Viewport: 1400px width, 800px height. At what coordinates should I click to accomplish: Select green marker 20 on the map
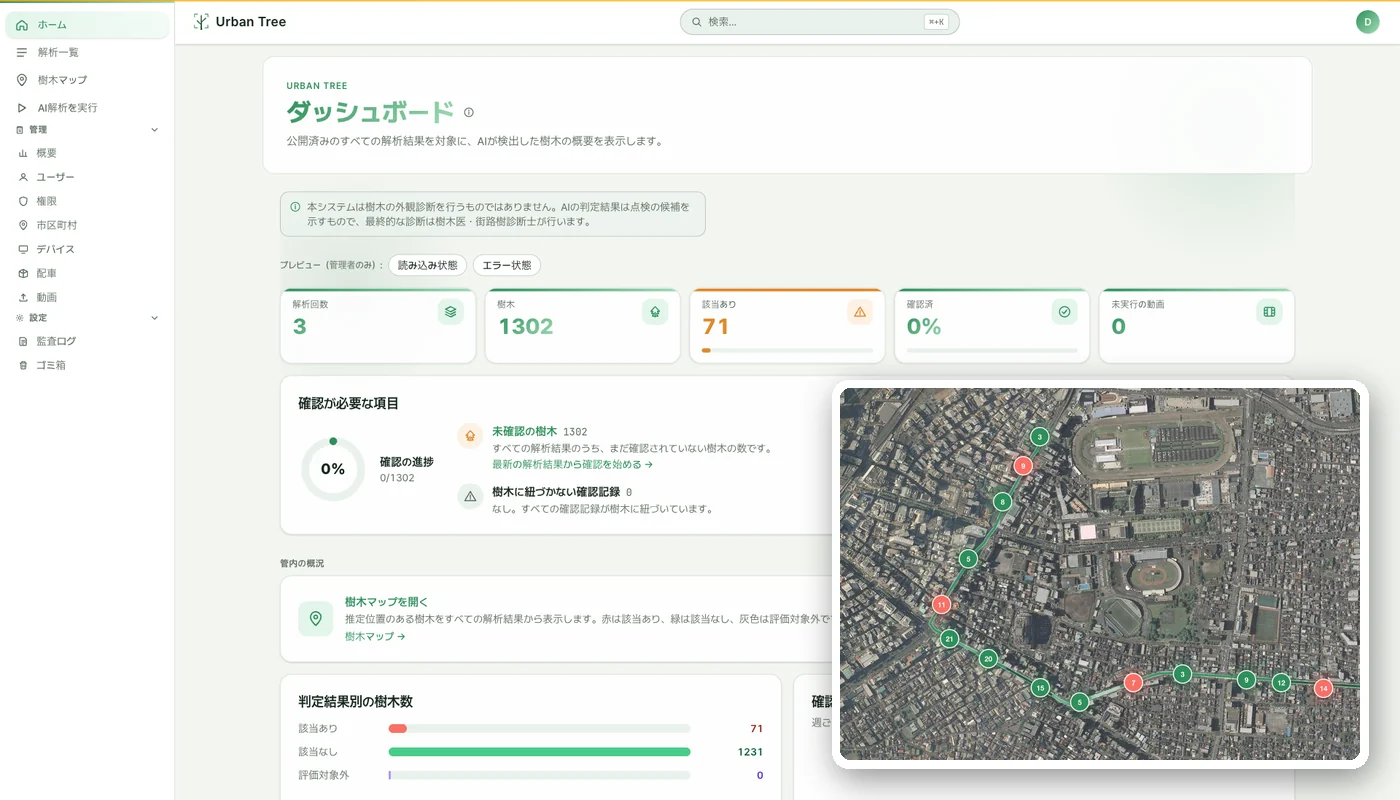pyautogui.click(x=988, y=658)
